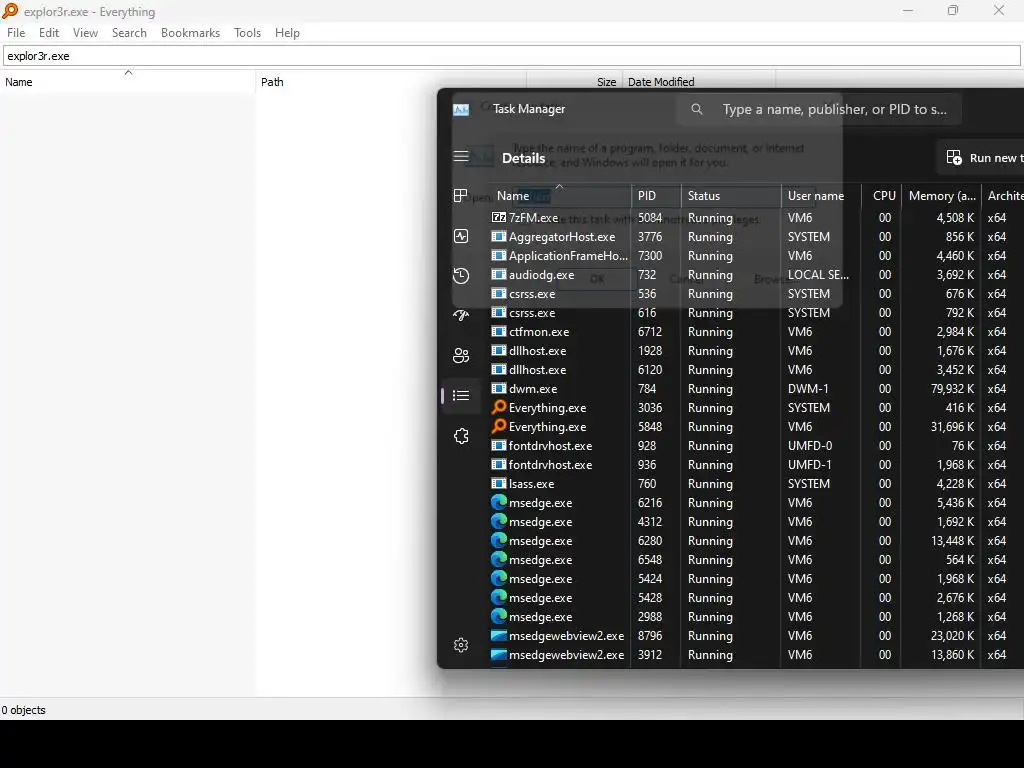The height and width of the screenshot is (768, 1024).
Task: Click the Everything.exe icon for PID 5848
Action: point(499,426)
